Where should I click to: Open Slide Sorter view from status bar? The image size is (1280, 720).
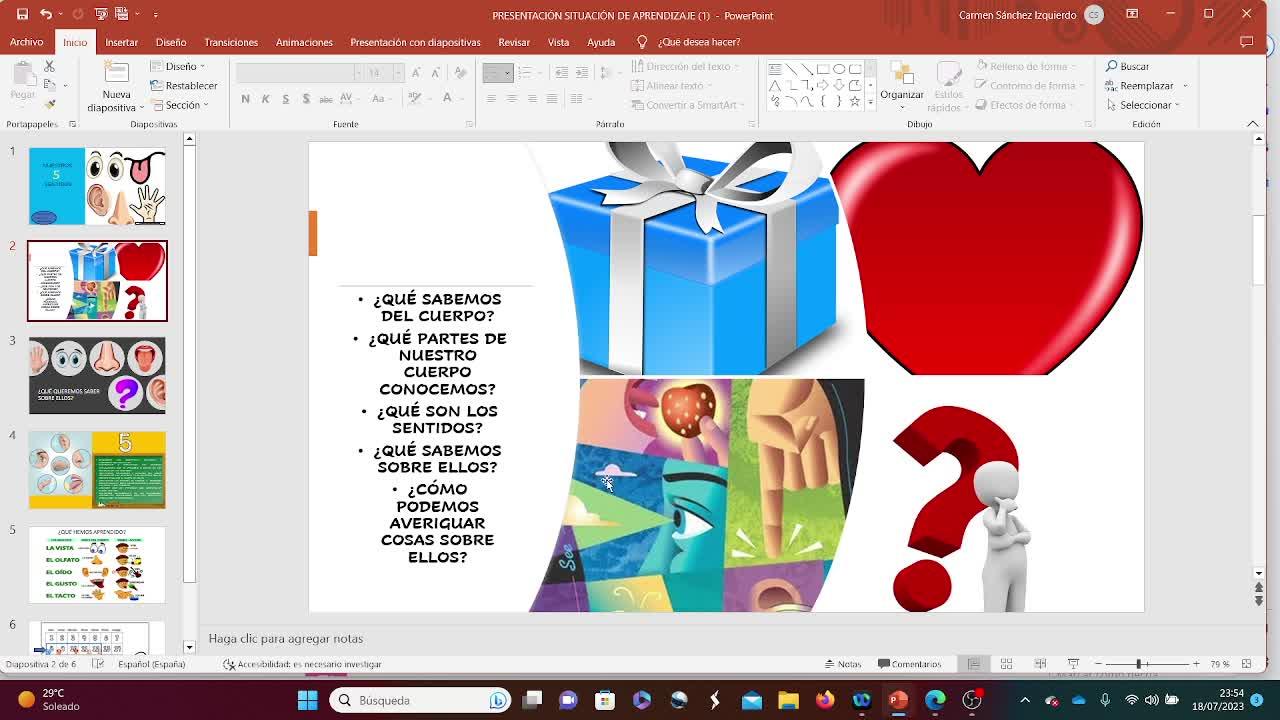(x=1006, y=664)
